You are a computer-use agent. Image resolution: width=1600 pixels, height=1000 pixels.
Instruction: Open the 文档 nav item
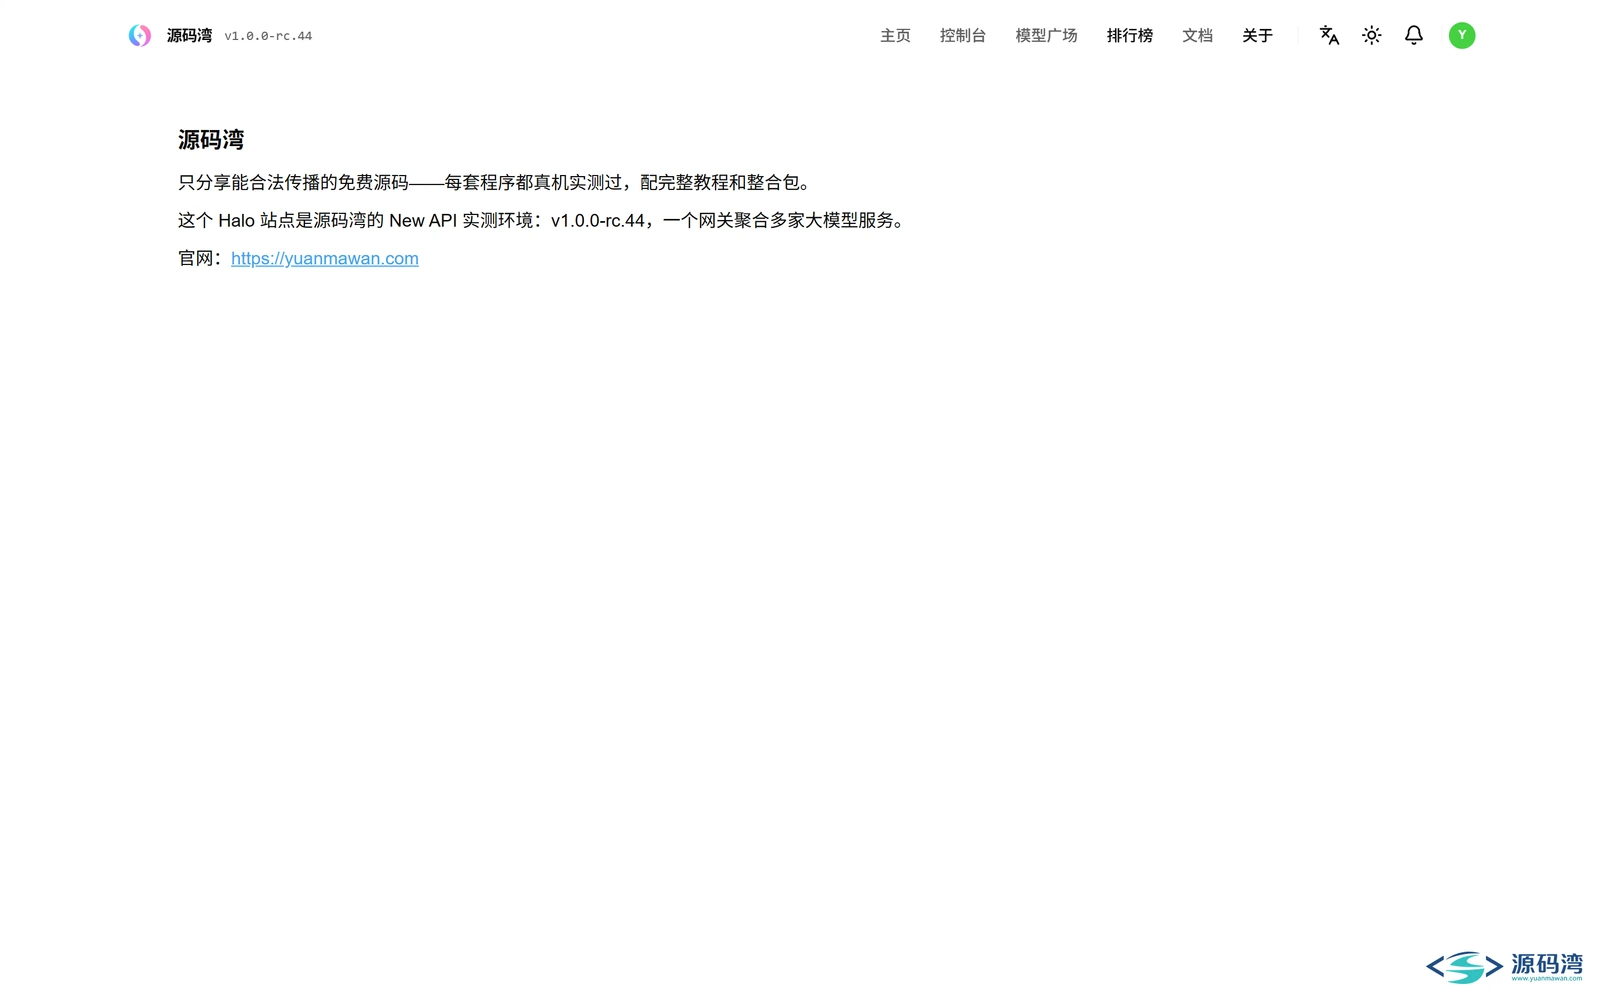(1197, 36)
